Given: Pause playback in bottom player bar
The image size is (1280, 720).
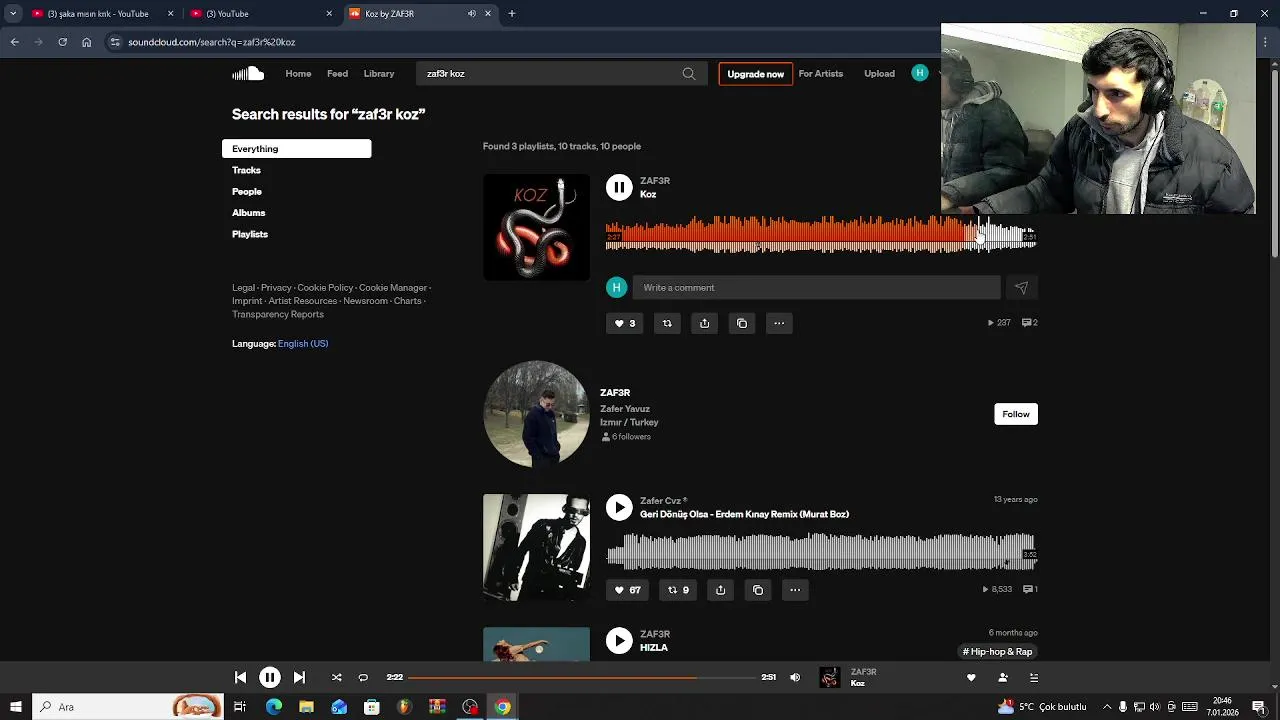Looking at the screenshot, I should 270,677.
